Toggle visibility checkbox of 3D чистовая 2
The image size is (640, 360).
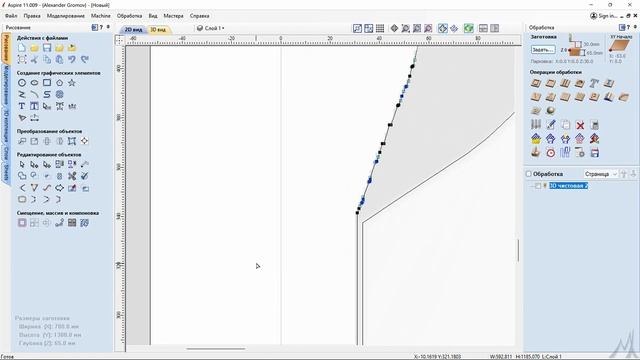point(538,186)
